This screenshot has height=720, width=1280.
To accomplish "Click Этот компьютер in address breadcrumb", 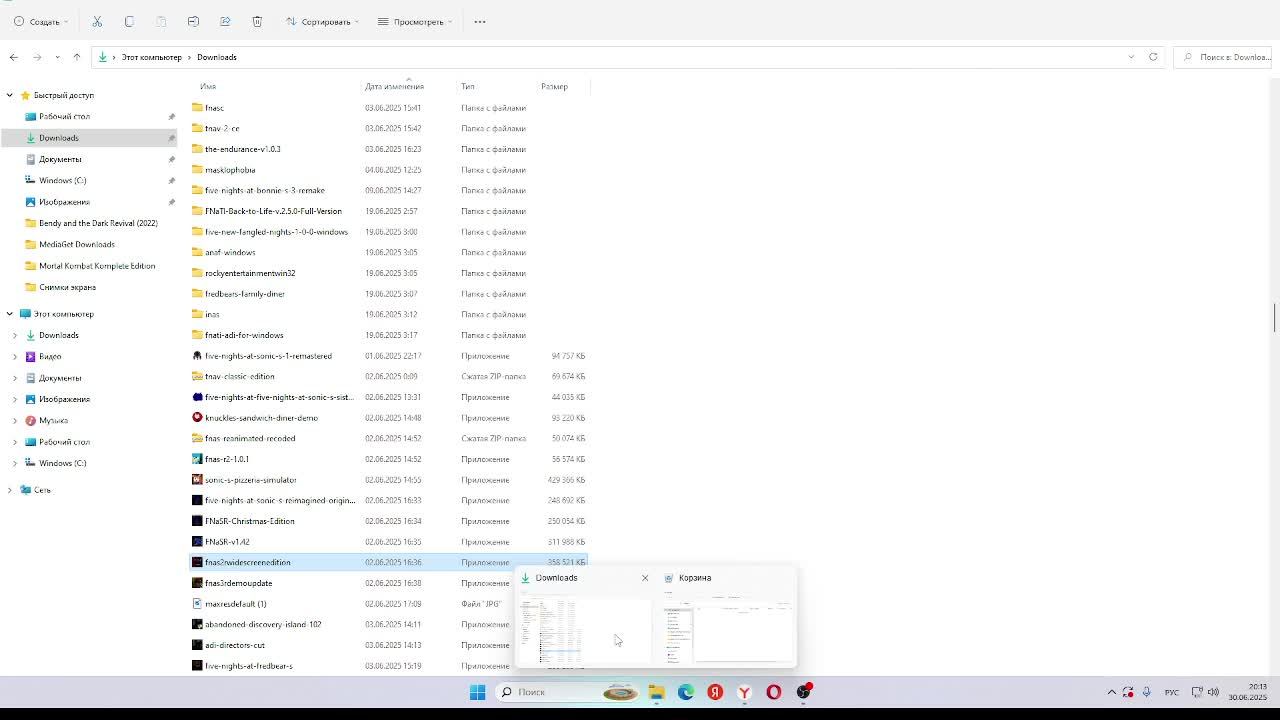I will point(152,57).
